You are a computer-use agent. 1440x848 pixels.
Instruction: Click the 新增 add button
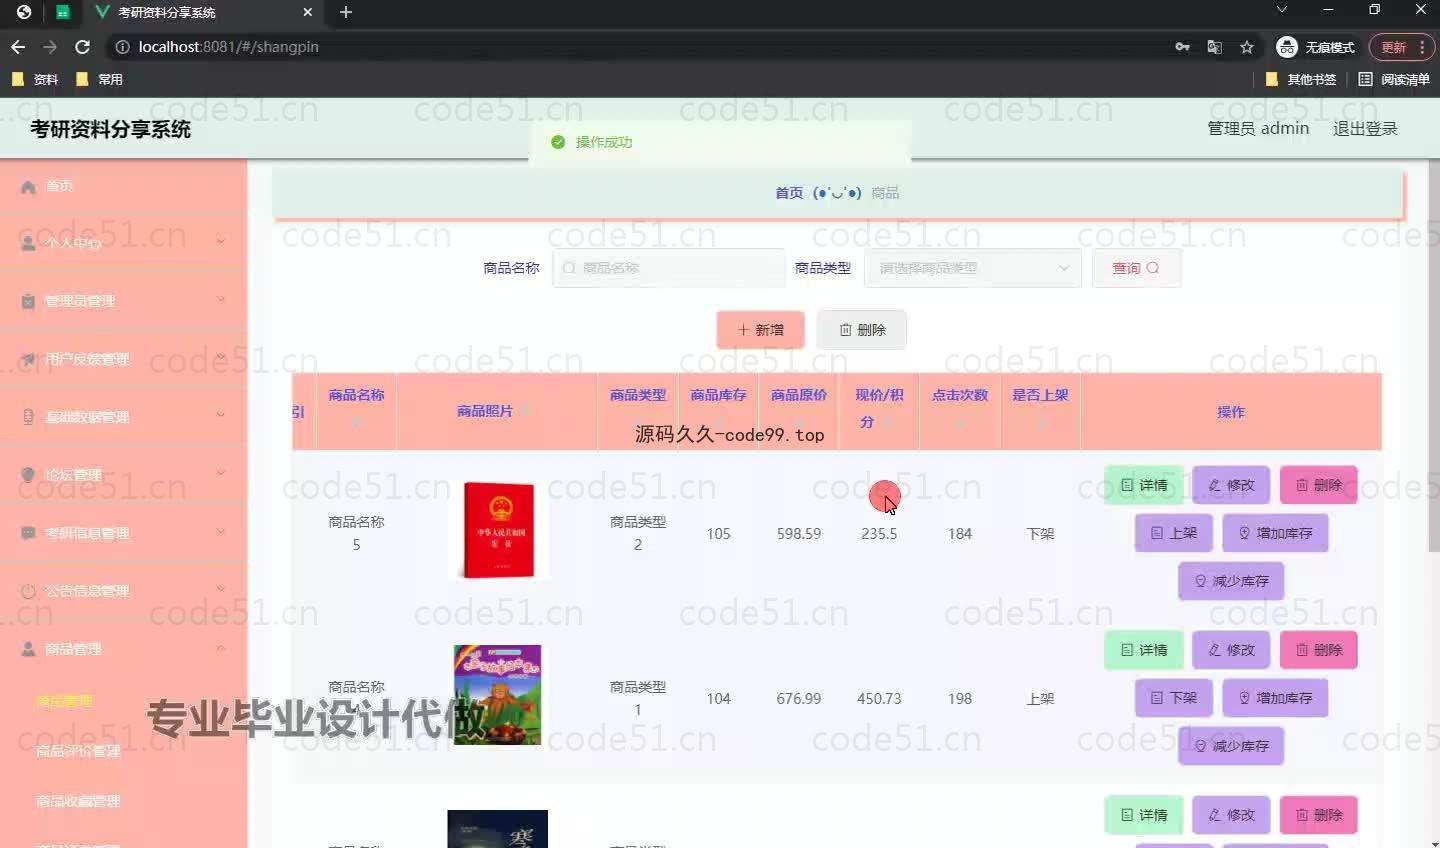click(760, 330)
